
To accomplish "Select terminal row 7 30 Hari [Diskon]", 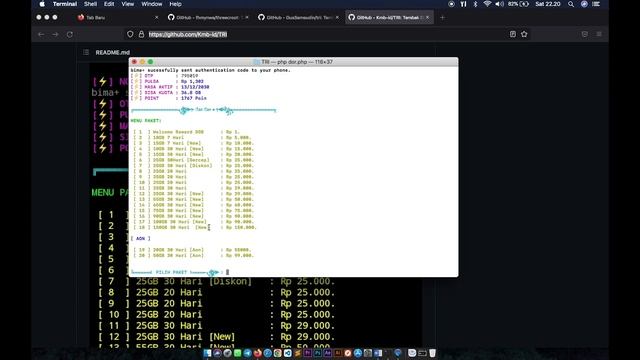I will (193, 166).
